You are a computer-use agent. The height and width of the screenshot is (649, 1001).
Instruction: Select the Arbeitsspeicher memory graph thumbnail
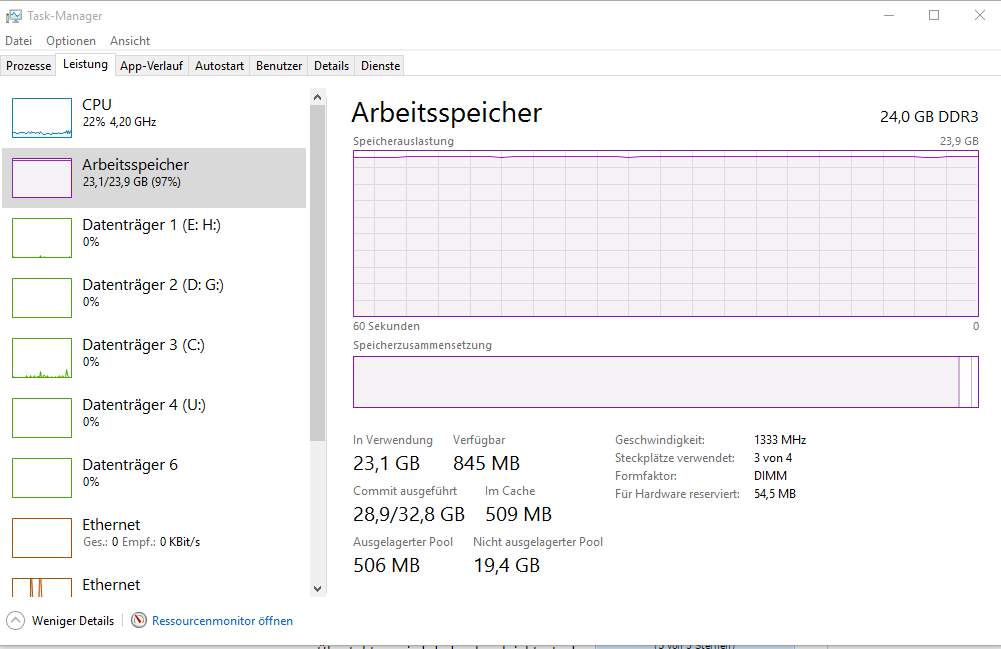(x=42, y=178)
